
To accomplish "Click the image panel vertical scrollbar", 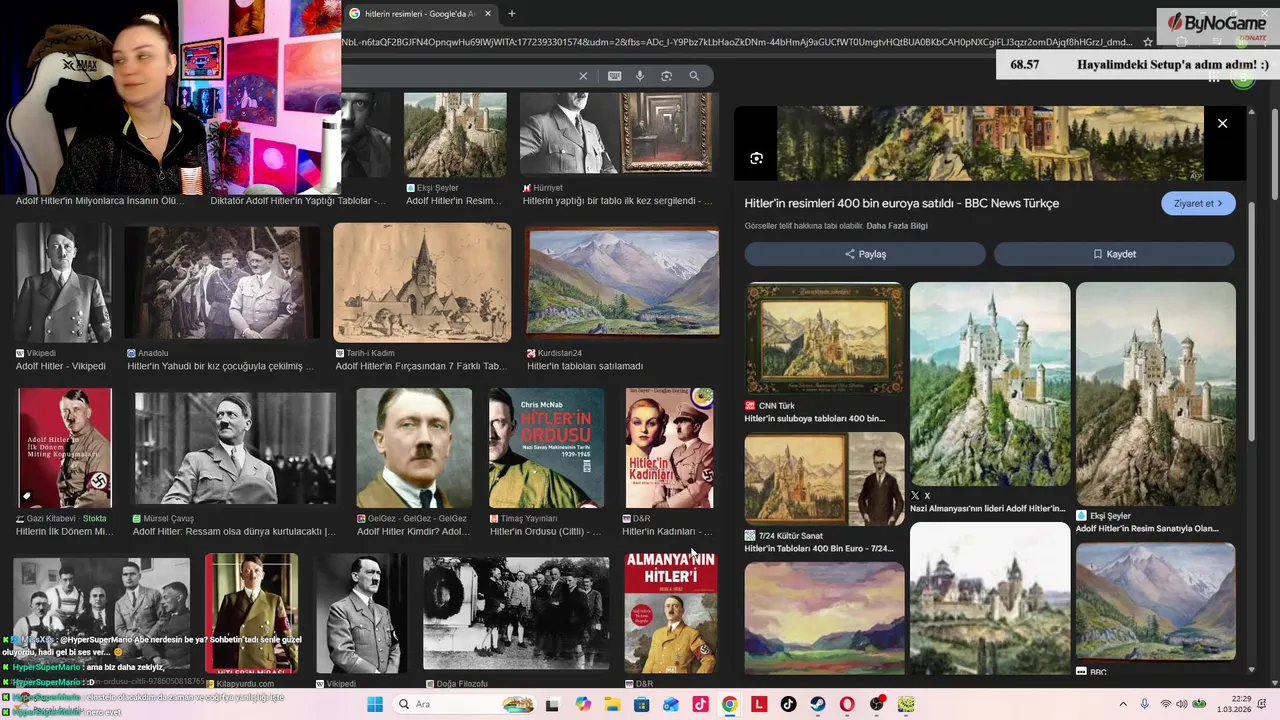I will pos(1252,320).
